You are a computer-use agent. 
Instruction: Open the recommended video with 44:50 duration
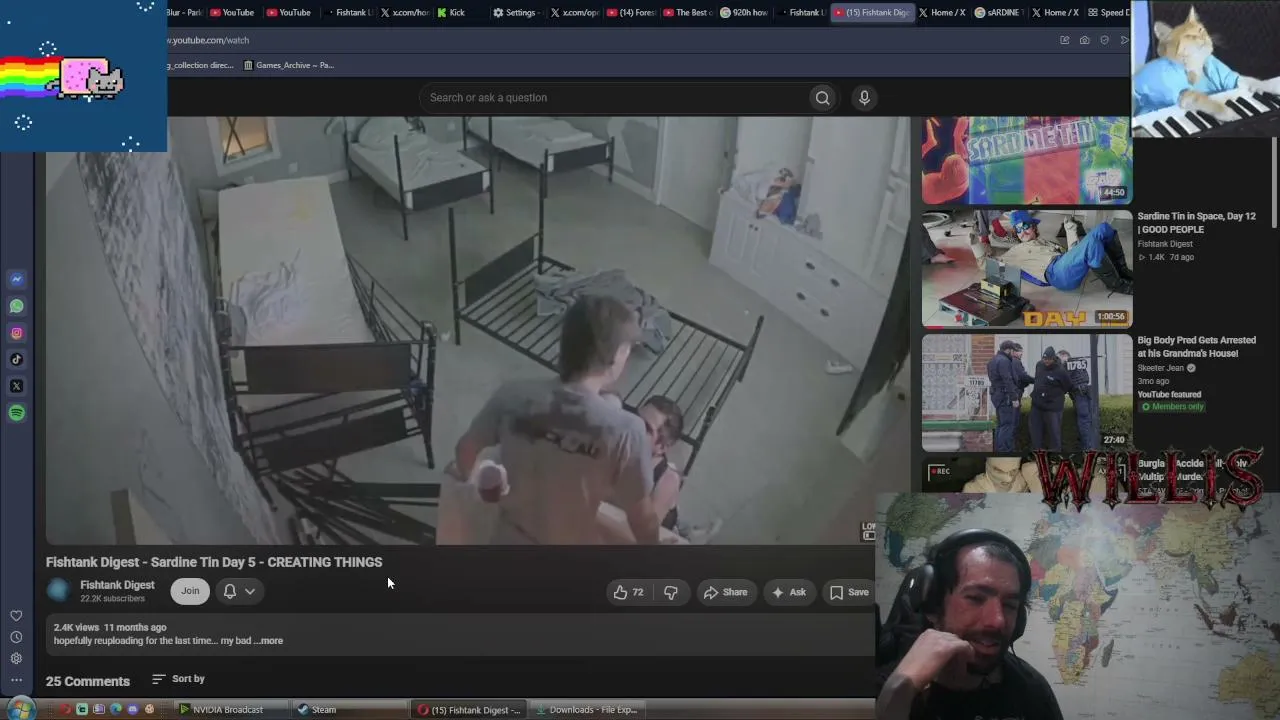(1027, 160)
